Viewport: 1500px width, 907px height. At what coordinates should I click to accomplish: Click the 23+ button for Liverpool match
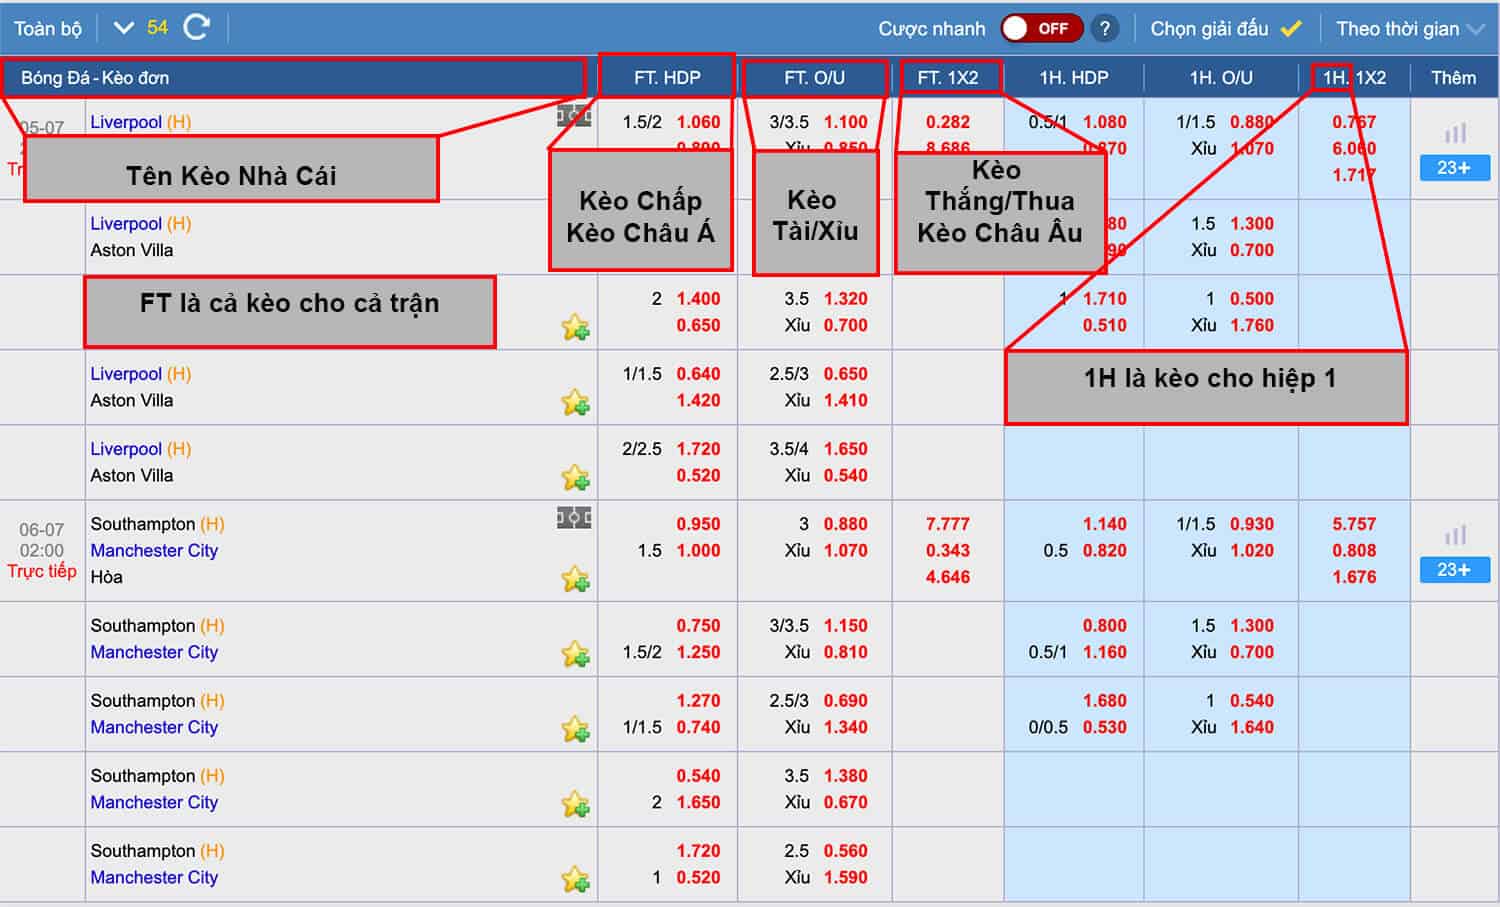coord(1455,168)
